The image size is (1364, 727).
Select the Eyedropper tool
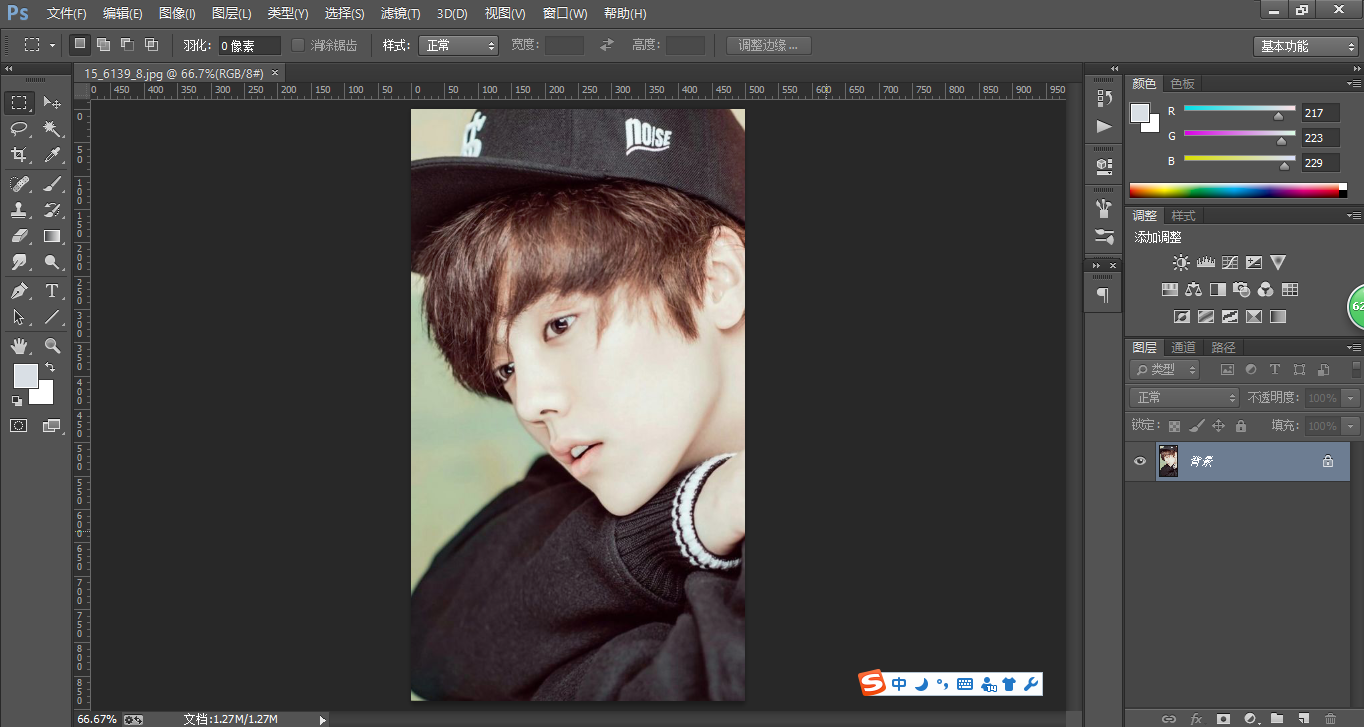tap(52, 155)
